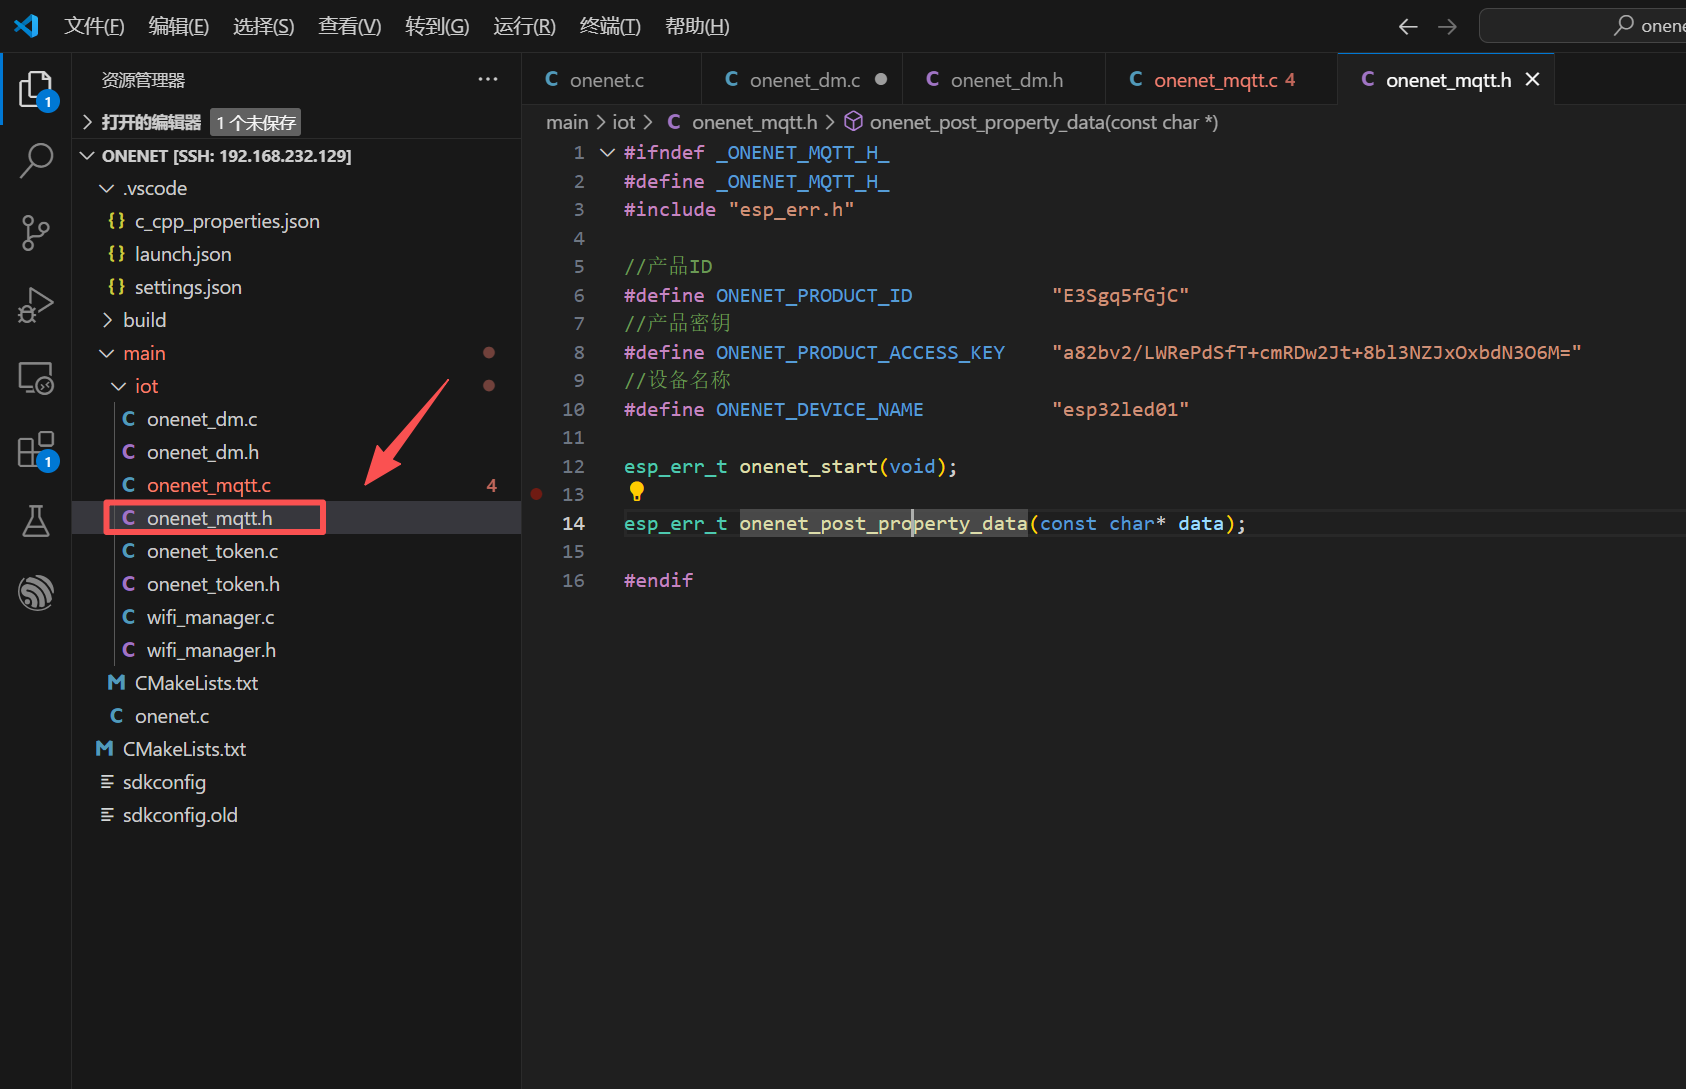The image size is (1686, 1089).
Task: Expand the 打开的编辑器 section
Action: 151,122
